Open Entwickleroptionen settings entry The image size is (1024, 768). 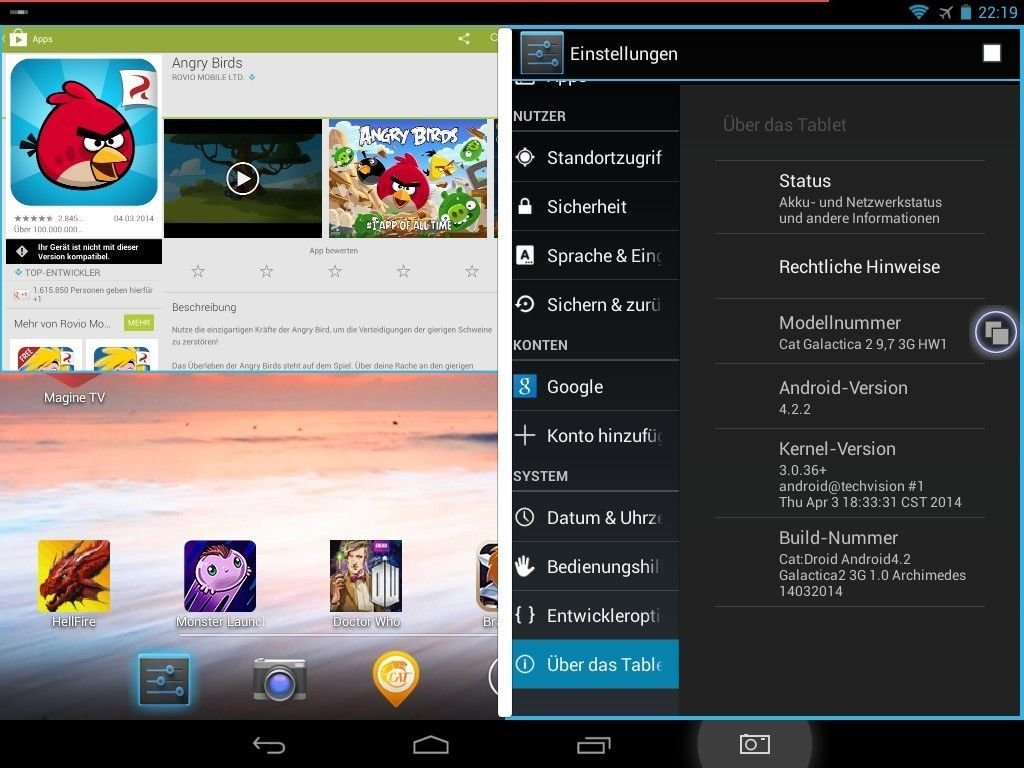(x=596, y=615)
